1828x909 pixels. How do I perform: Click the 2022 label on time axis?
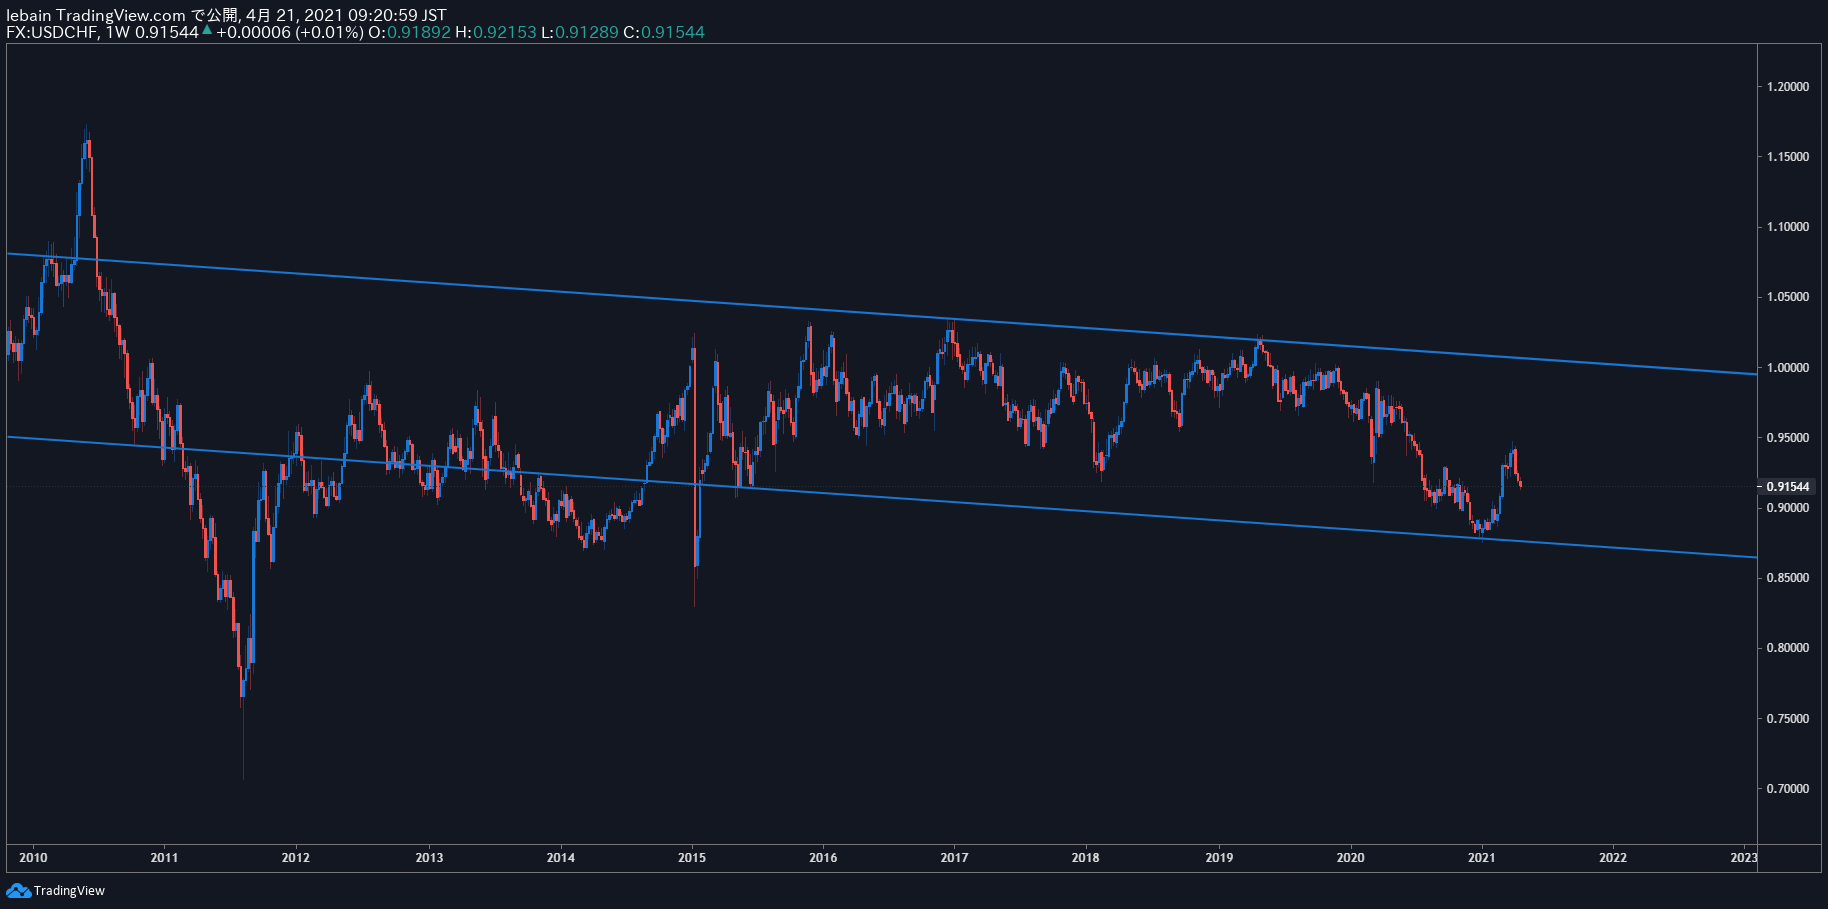click(x=1613, y=857)
